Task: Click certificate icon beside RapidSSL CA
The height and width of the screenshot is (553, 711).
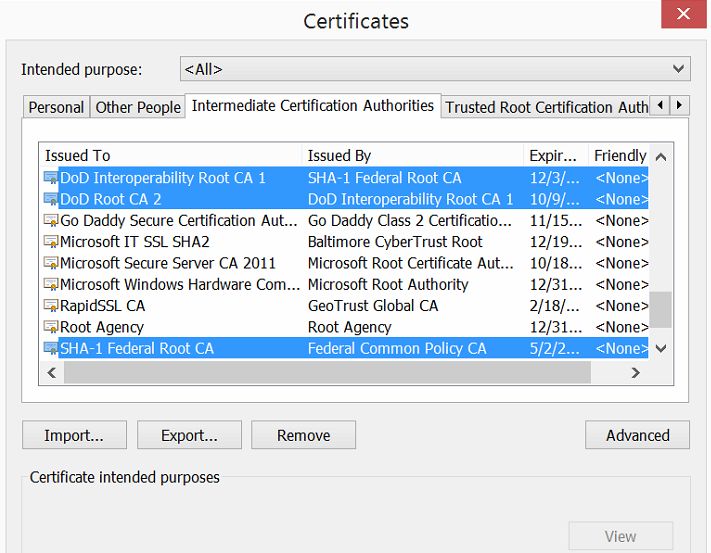Action: pos(51,306)
